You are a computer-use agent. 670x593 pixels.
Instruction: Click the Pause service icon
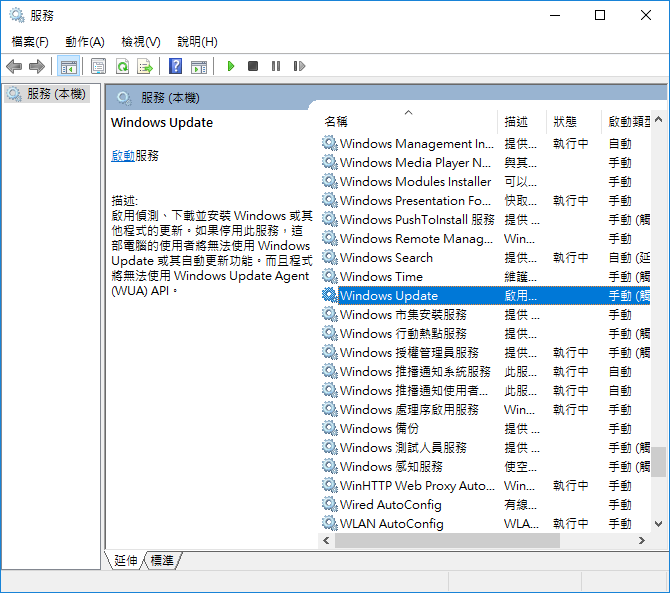click(x=276, y=66)
